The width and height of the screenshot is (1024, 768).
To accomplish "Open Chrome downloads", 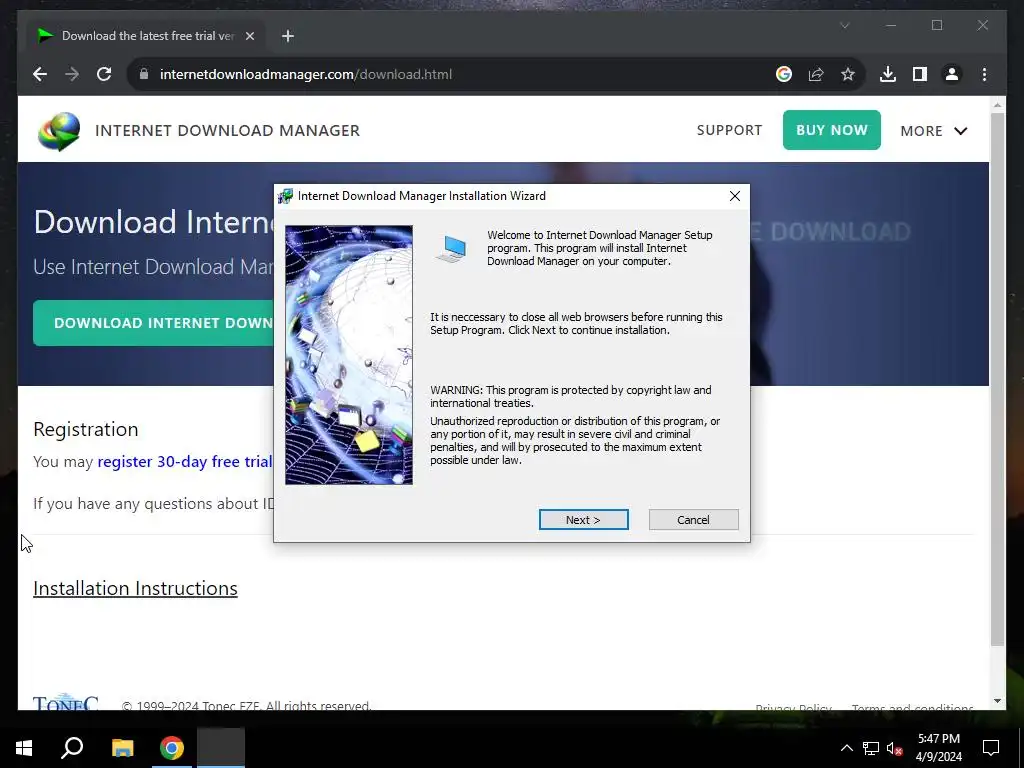I will click(x=888, y=74).
